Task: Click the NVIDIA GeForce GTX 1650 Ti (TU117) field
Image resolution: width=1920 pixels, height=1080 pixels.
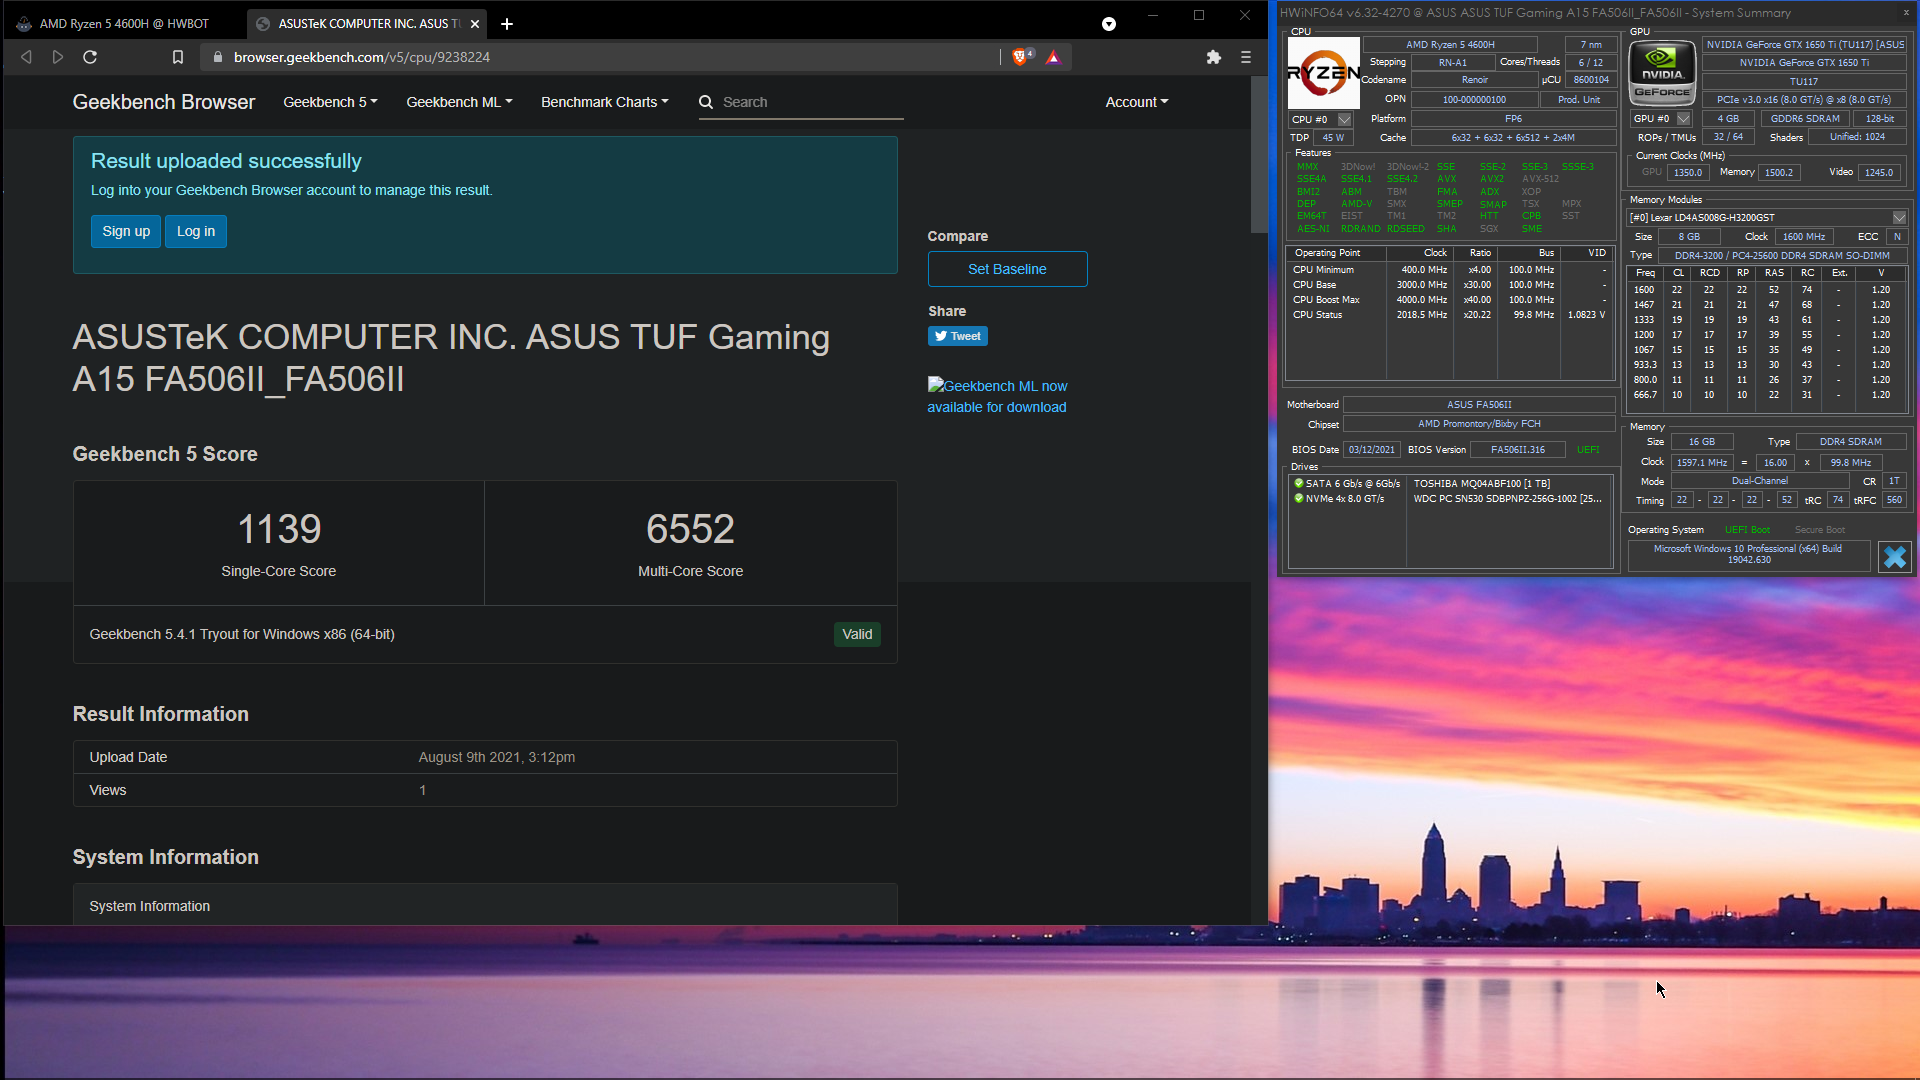Action: [1805, 44]
